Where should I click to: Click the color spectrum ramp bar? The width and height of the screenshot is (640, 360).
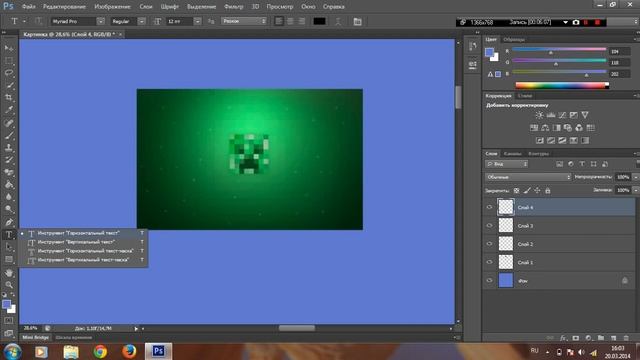(x=562, y=85)
